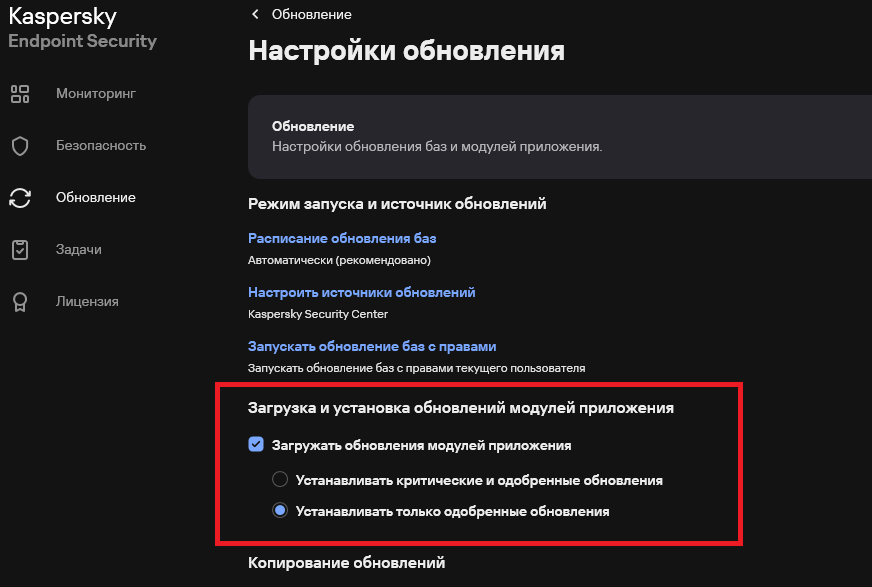Image resolution: width=872 pixels, height=587 pixels.
Task: Click the back chevron icon near Обновление
Action: [255, 14]
